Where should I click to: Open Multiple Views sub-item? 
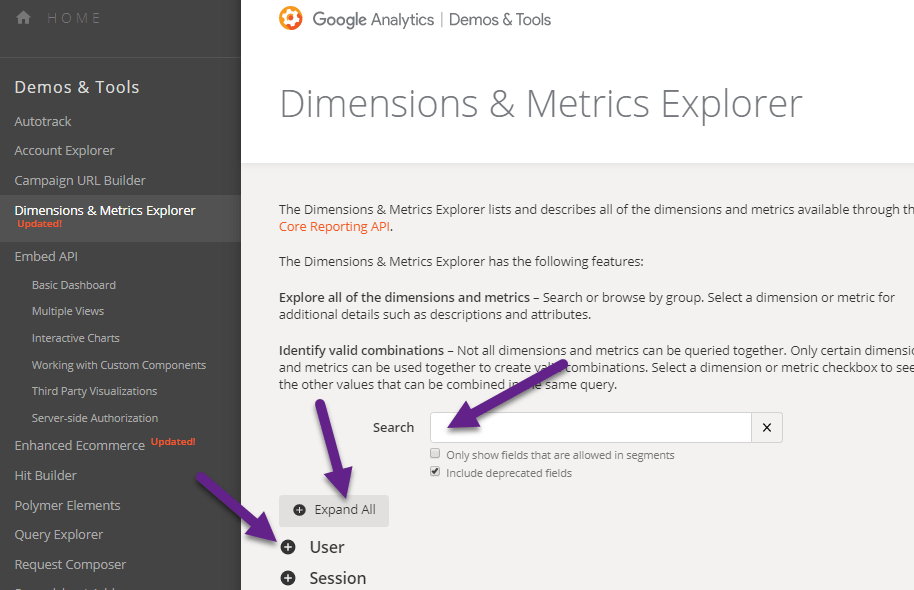click(x=68, y=311)
